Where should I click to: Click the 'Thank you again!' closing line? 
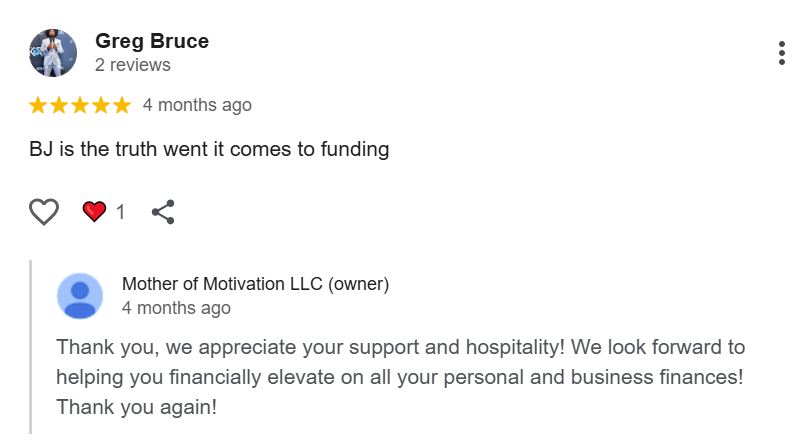[136, 408]
